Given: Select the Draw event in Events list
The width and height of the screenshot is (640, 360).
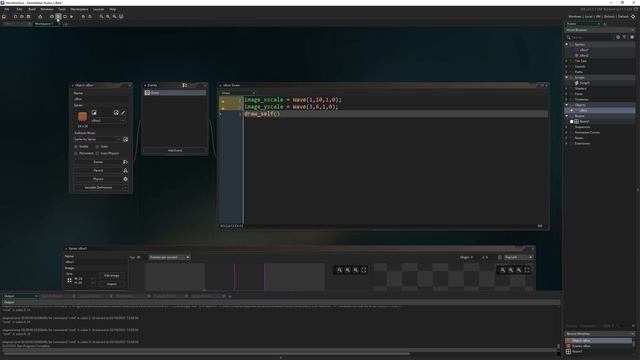Looking at the screenshot, I should 175,93.
